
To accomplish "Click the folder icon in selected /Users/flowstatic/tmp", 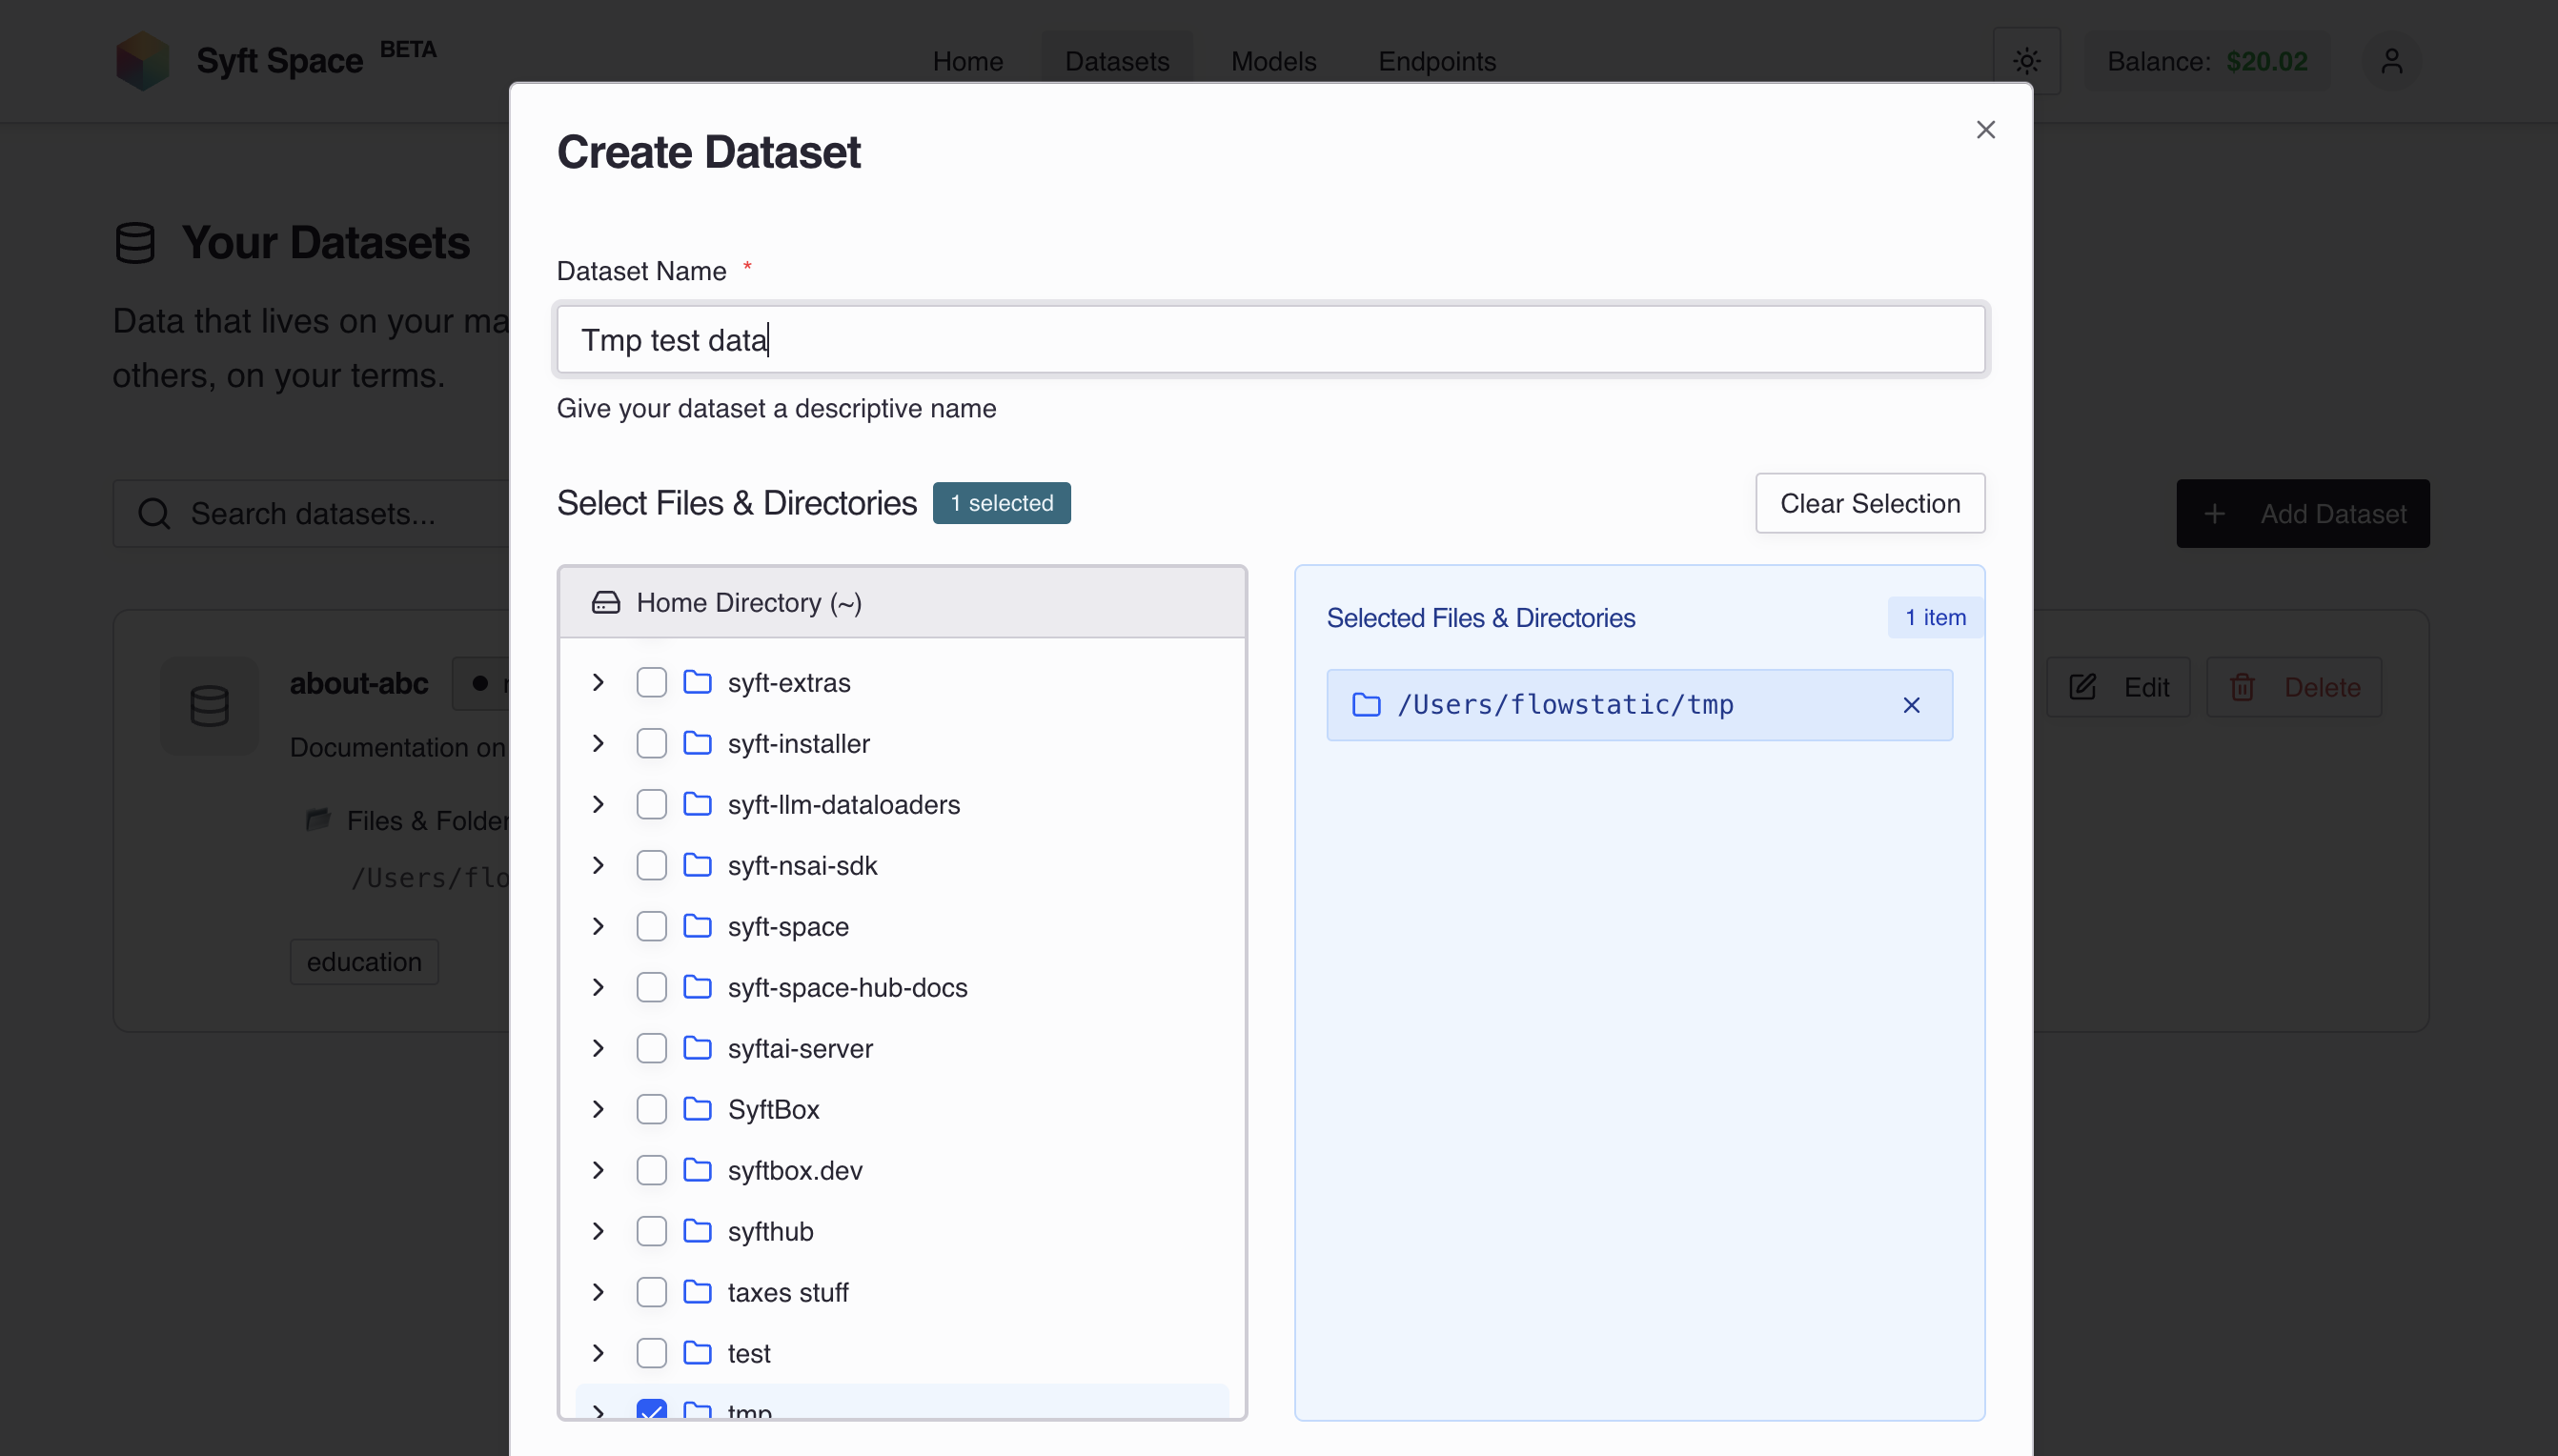I will click(x=1366, y=705).
